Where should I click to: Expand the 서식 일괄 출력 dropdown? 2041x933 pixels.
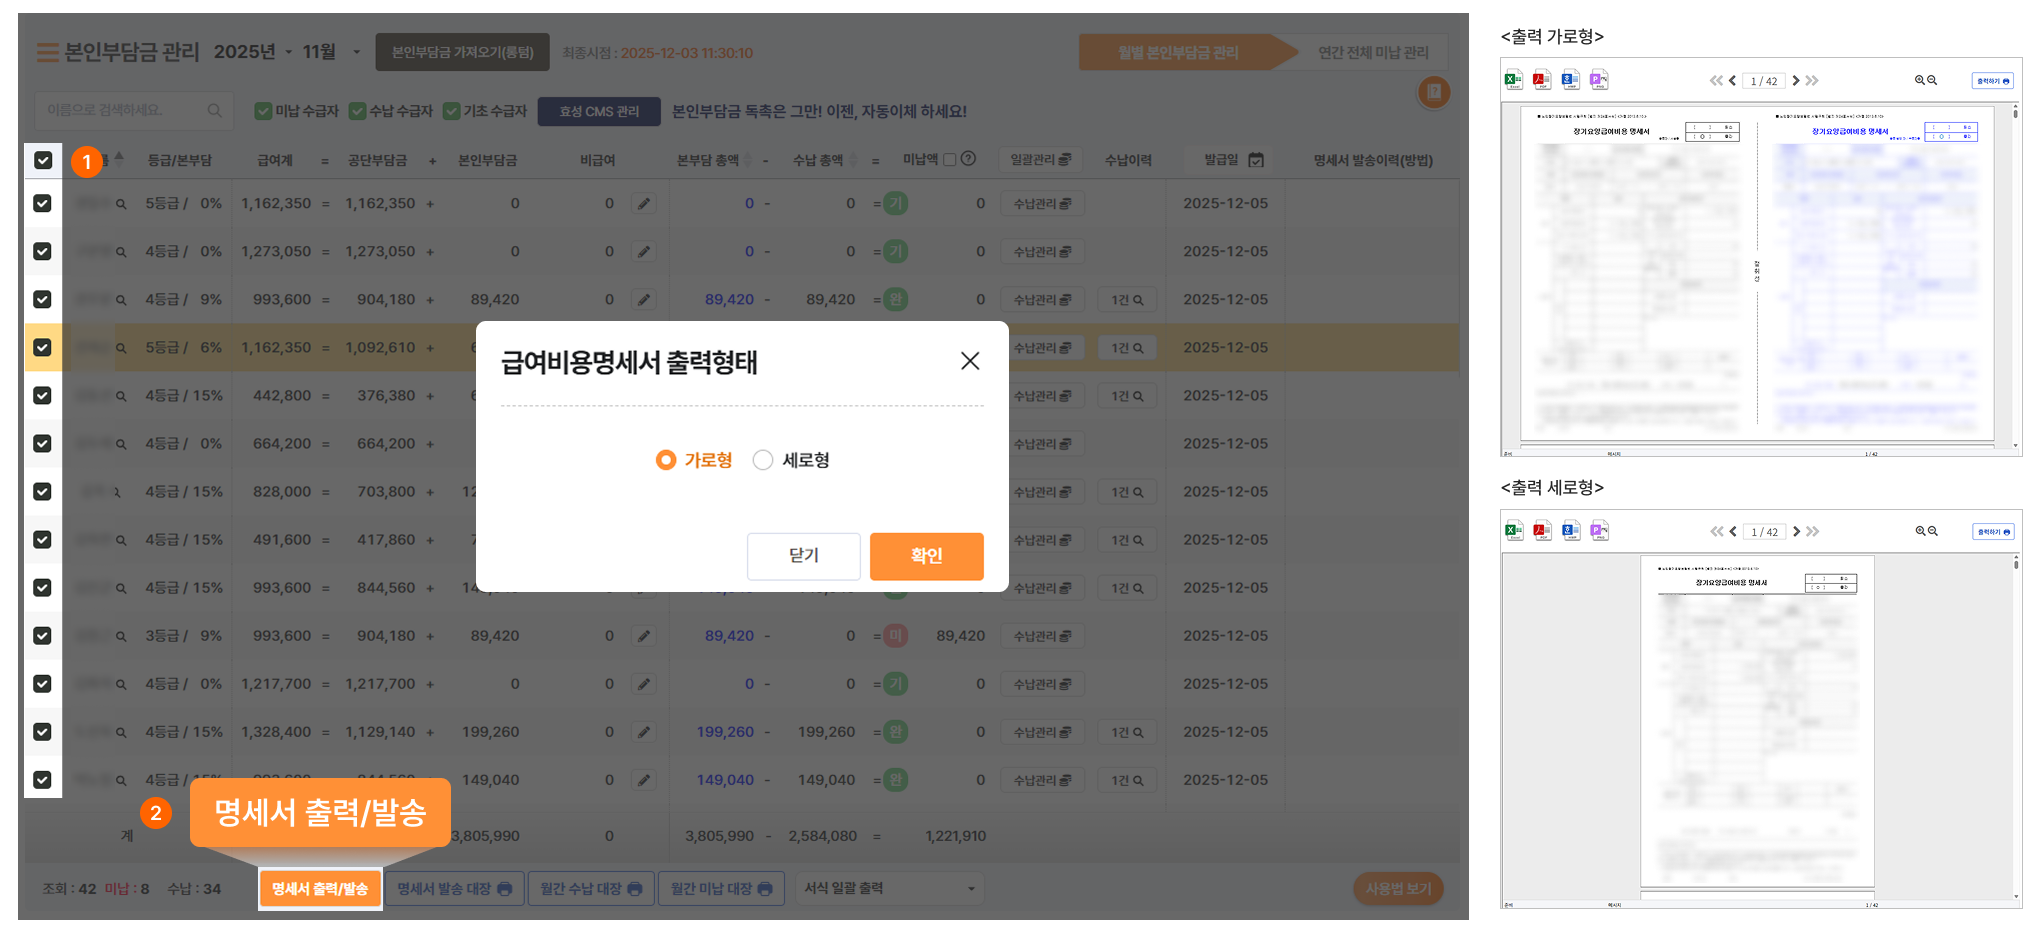pos(889,888)
